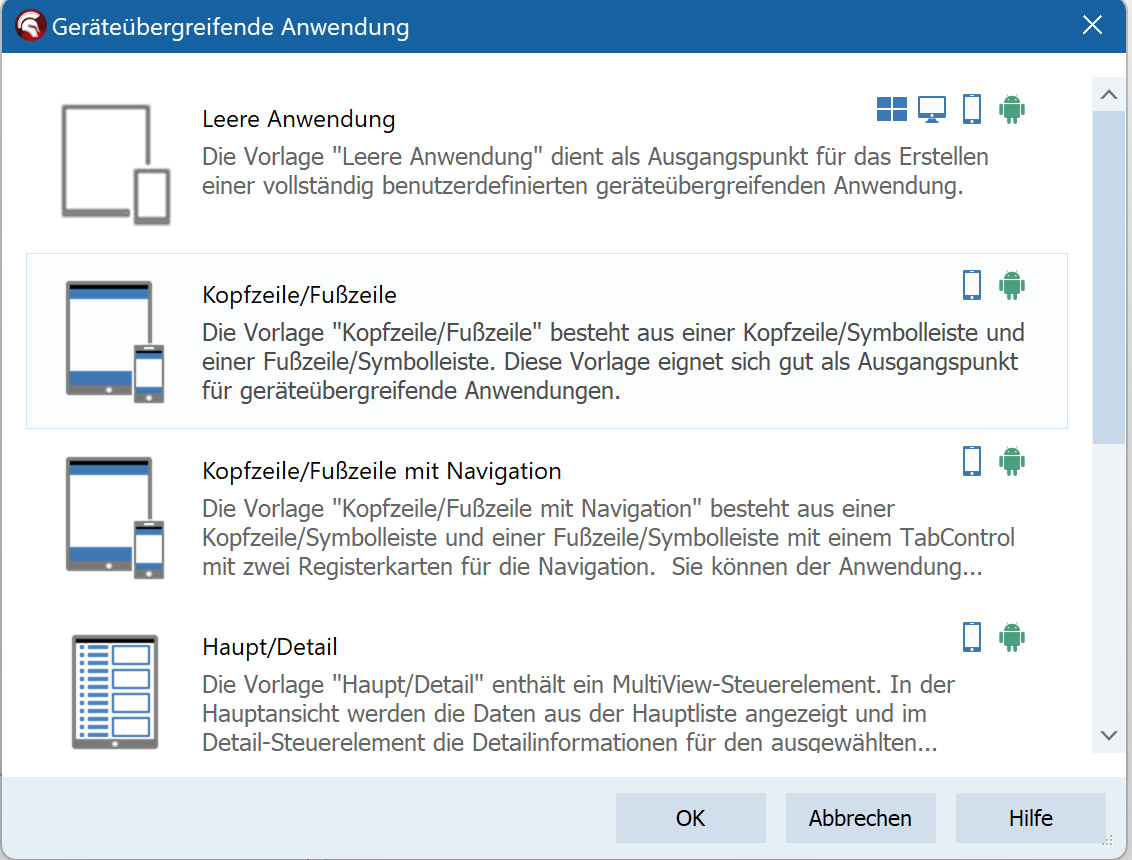Close the Geräteübergreifende Anwendung dialog

tap(1092, 26)
